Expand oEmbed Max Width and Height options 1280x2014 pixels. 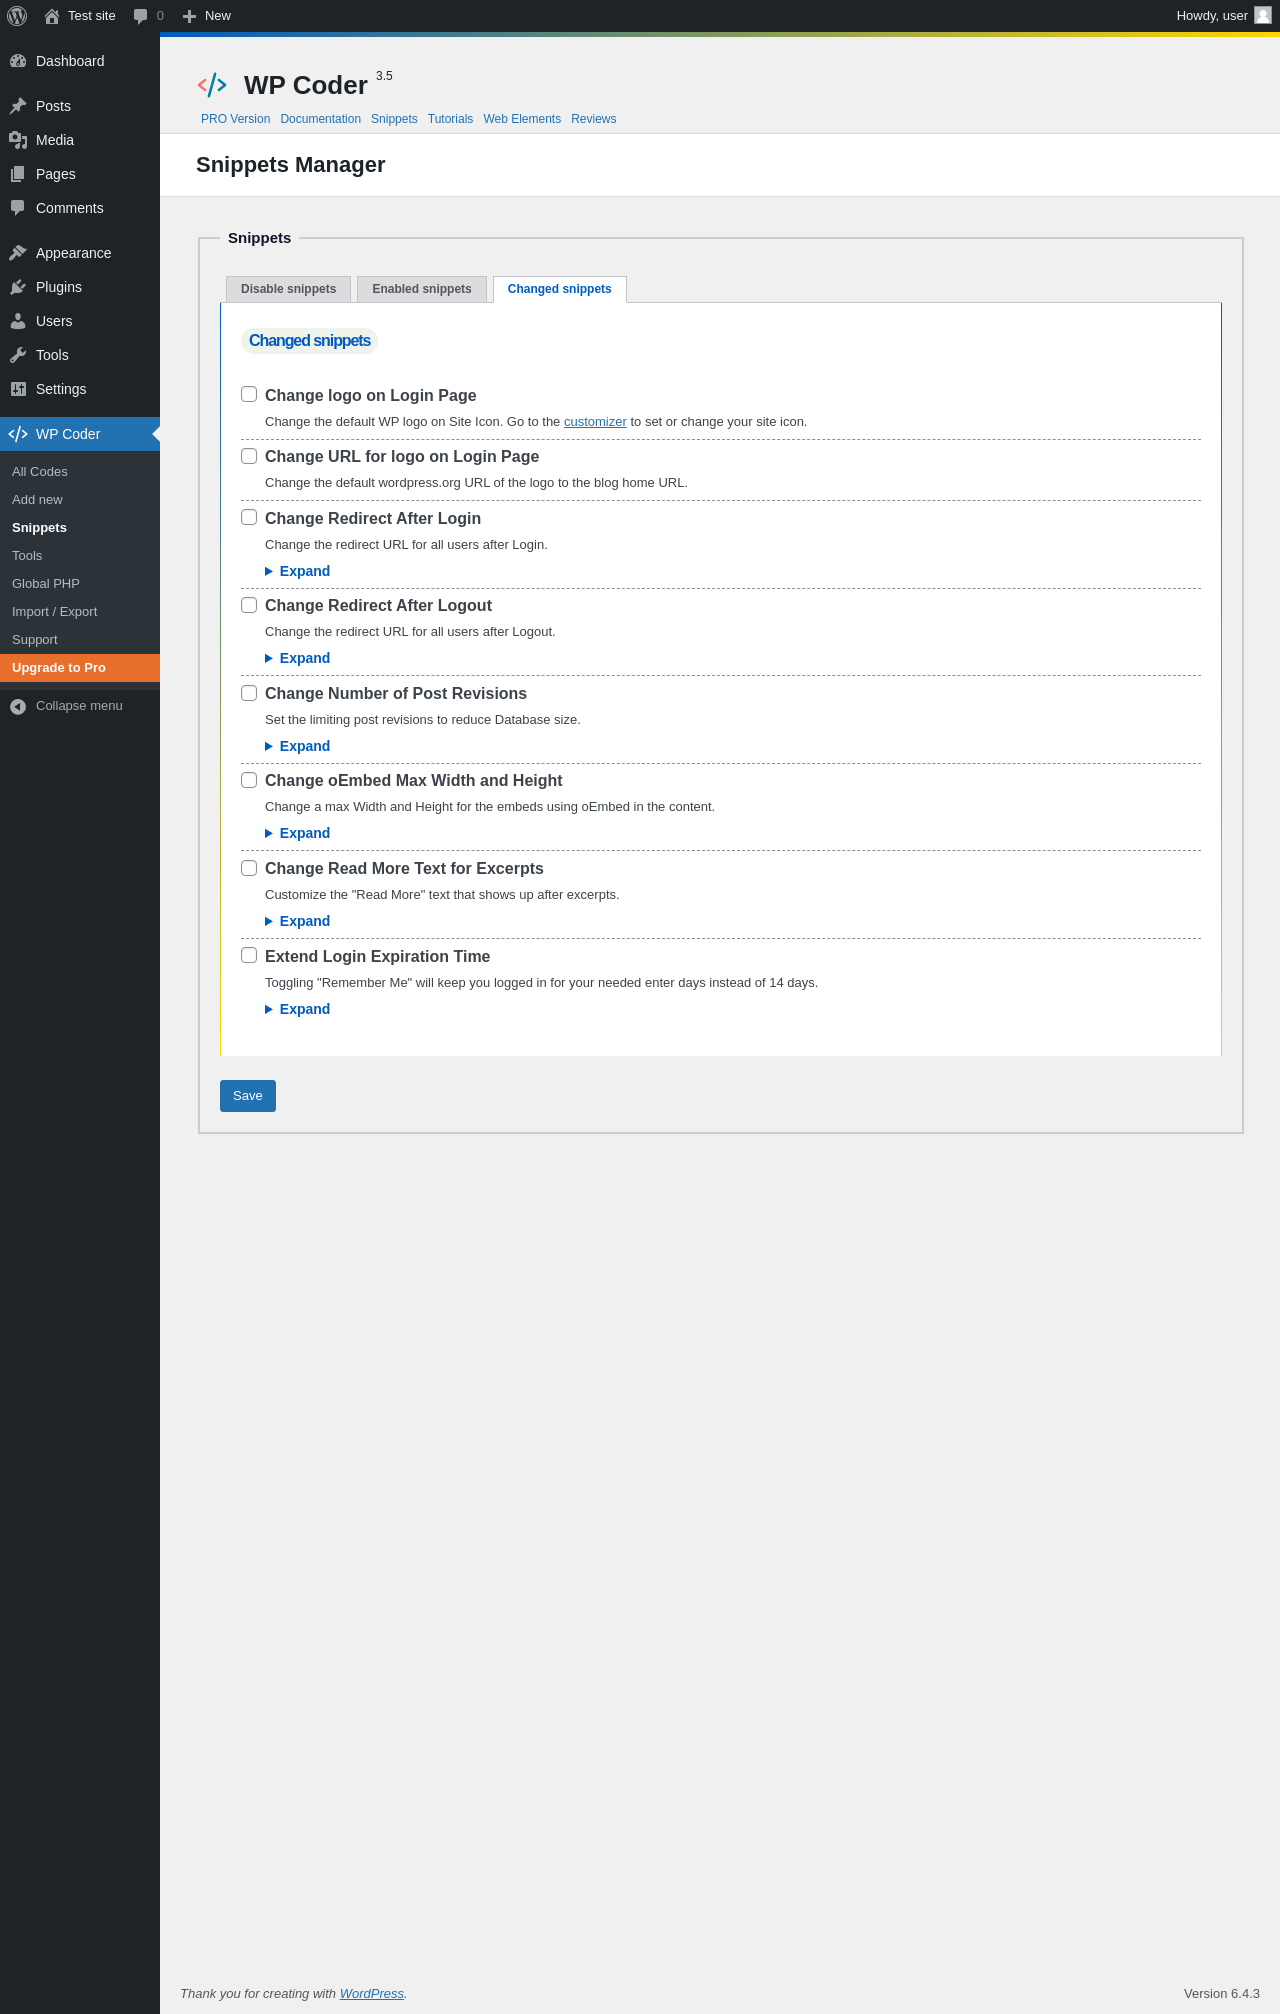297,833
